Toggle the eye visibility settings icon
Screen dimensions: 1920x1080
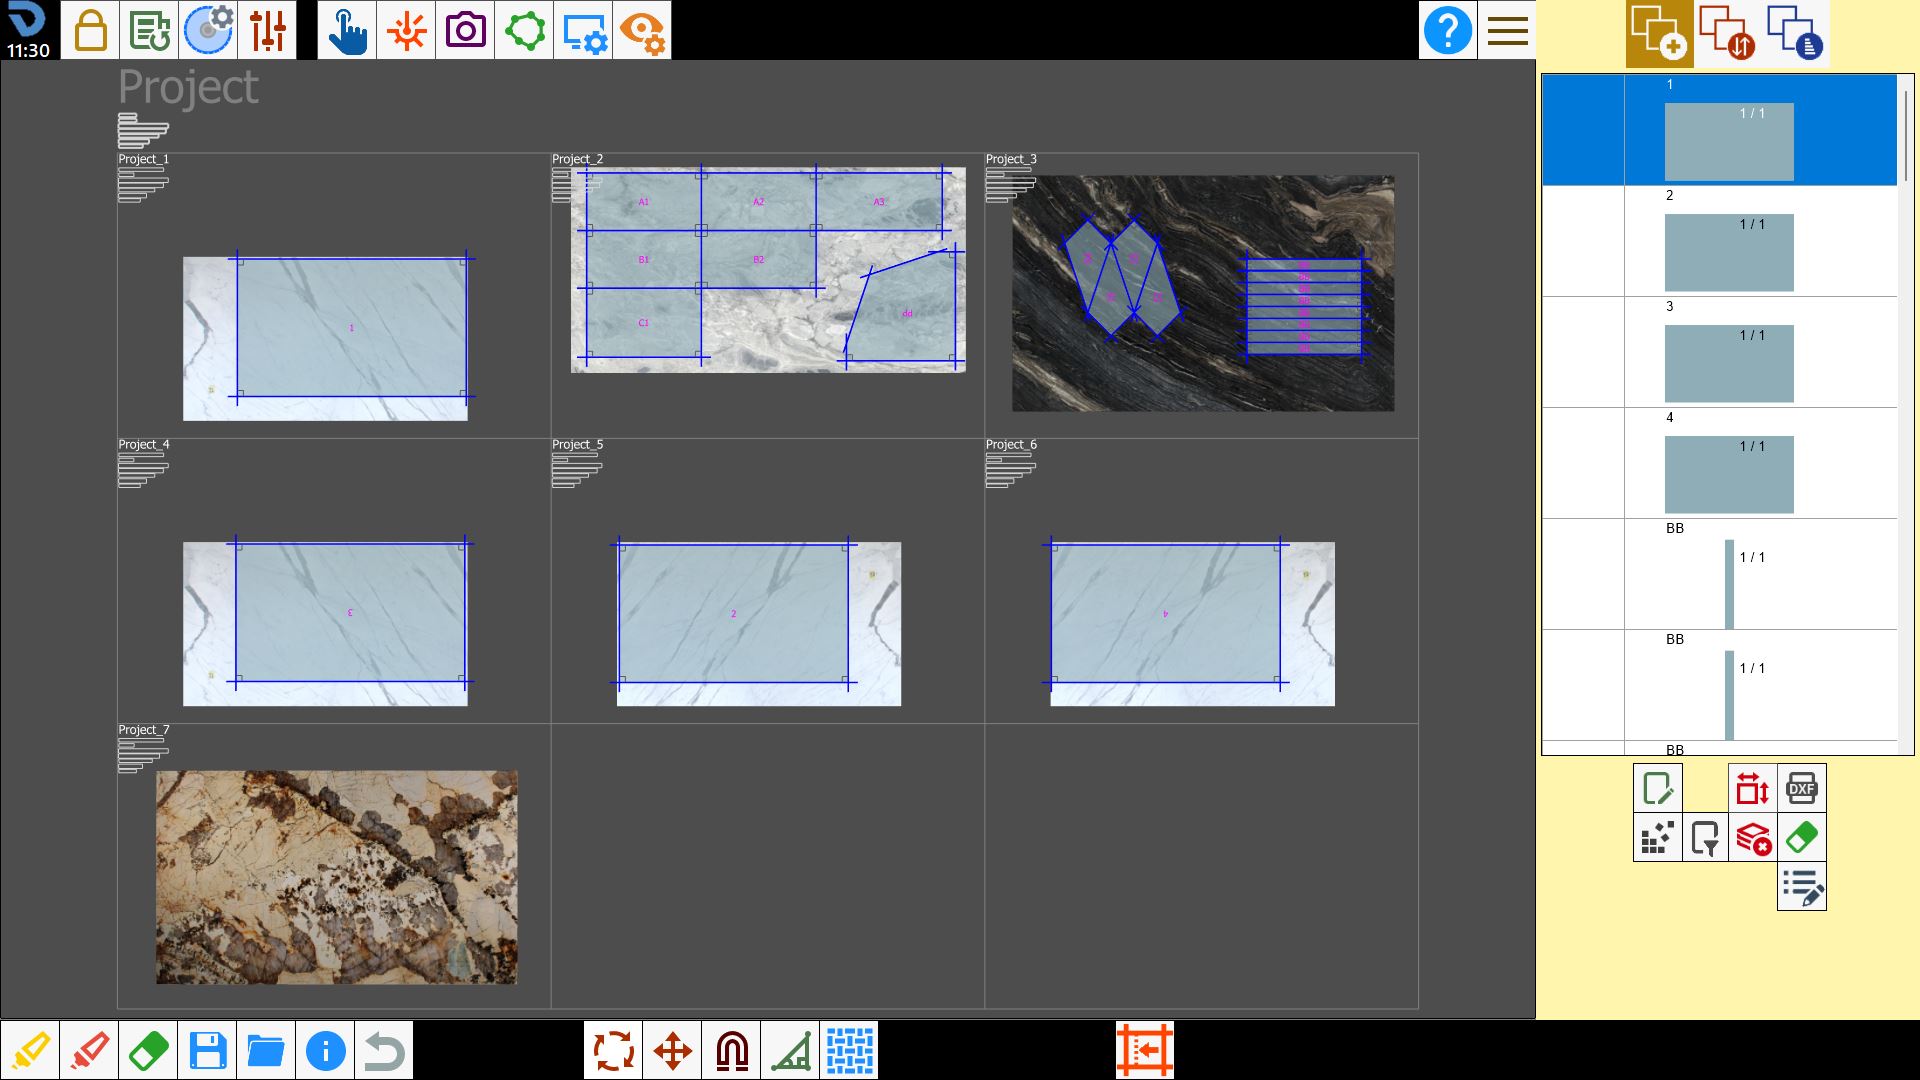(642, 30)
